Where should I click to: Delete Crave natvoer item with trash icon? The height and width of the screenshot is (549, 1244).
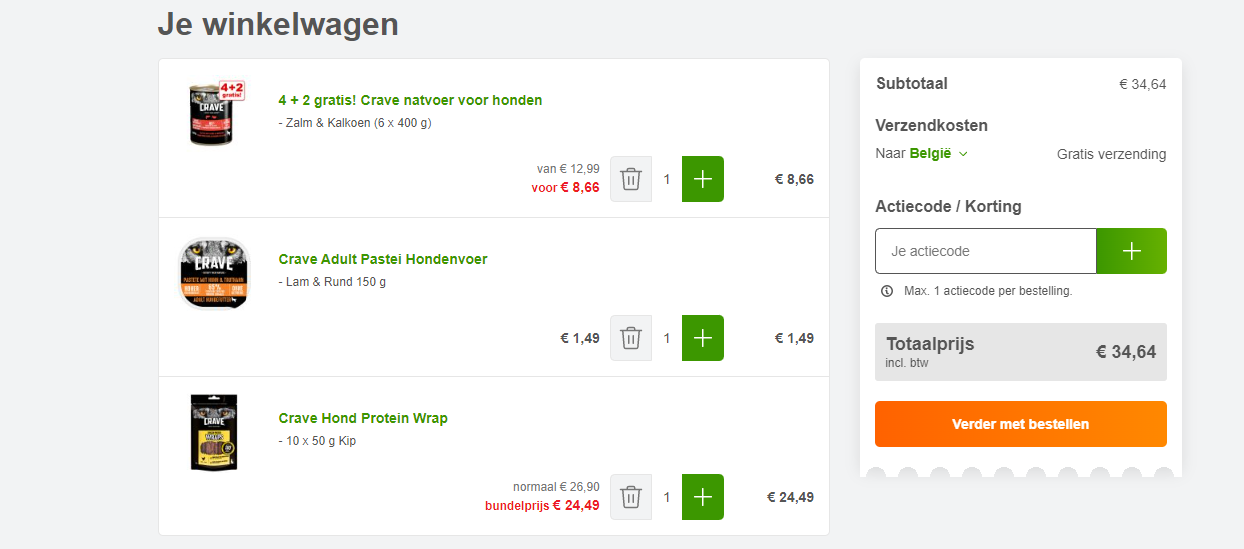631,179
